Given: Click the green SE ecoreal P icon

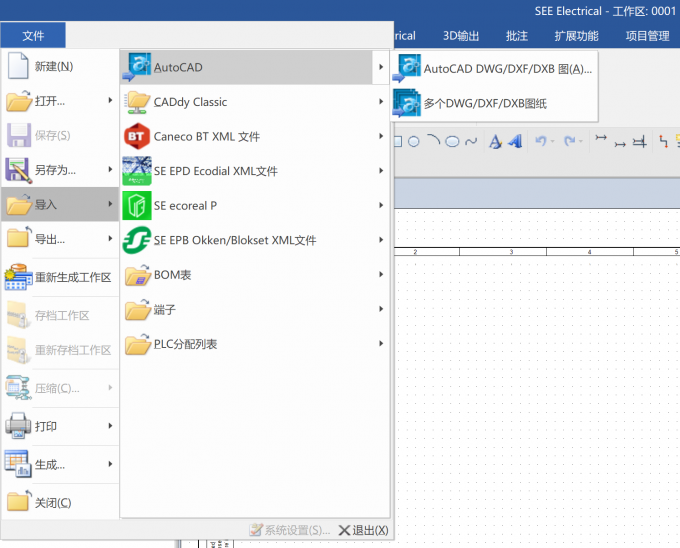Looking at the screenshot, I should pyautogui.click(x=137, y=206).
